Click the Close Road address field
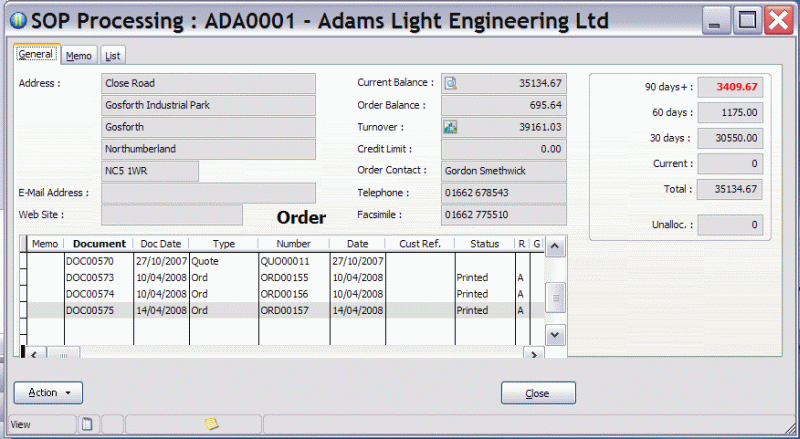Viewport: 800px width, 439px height. pyautogui.click(x=208, y=83)
